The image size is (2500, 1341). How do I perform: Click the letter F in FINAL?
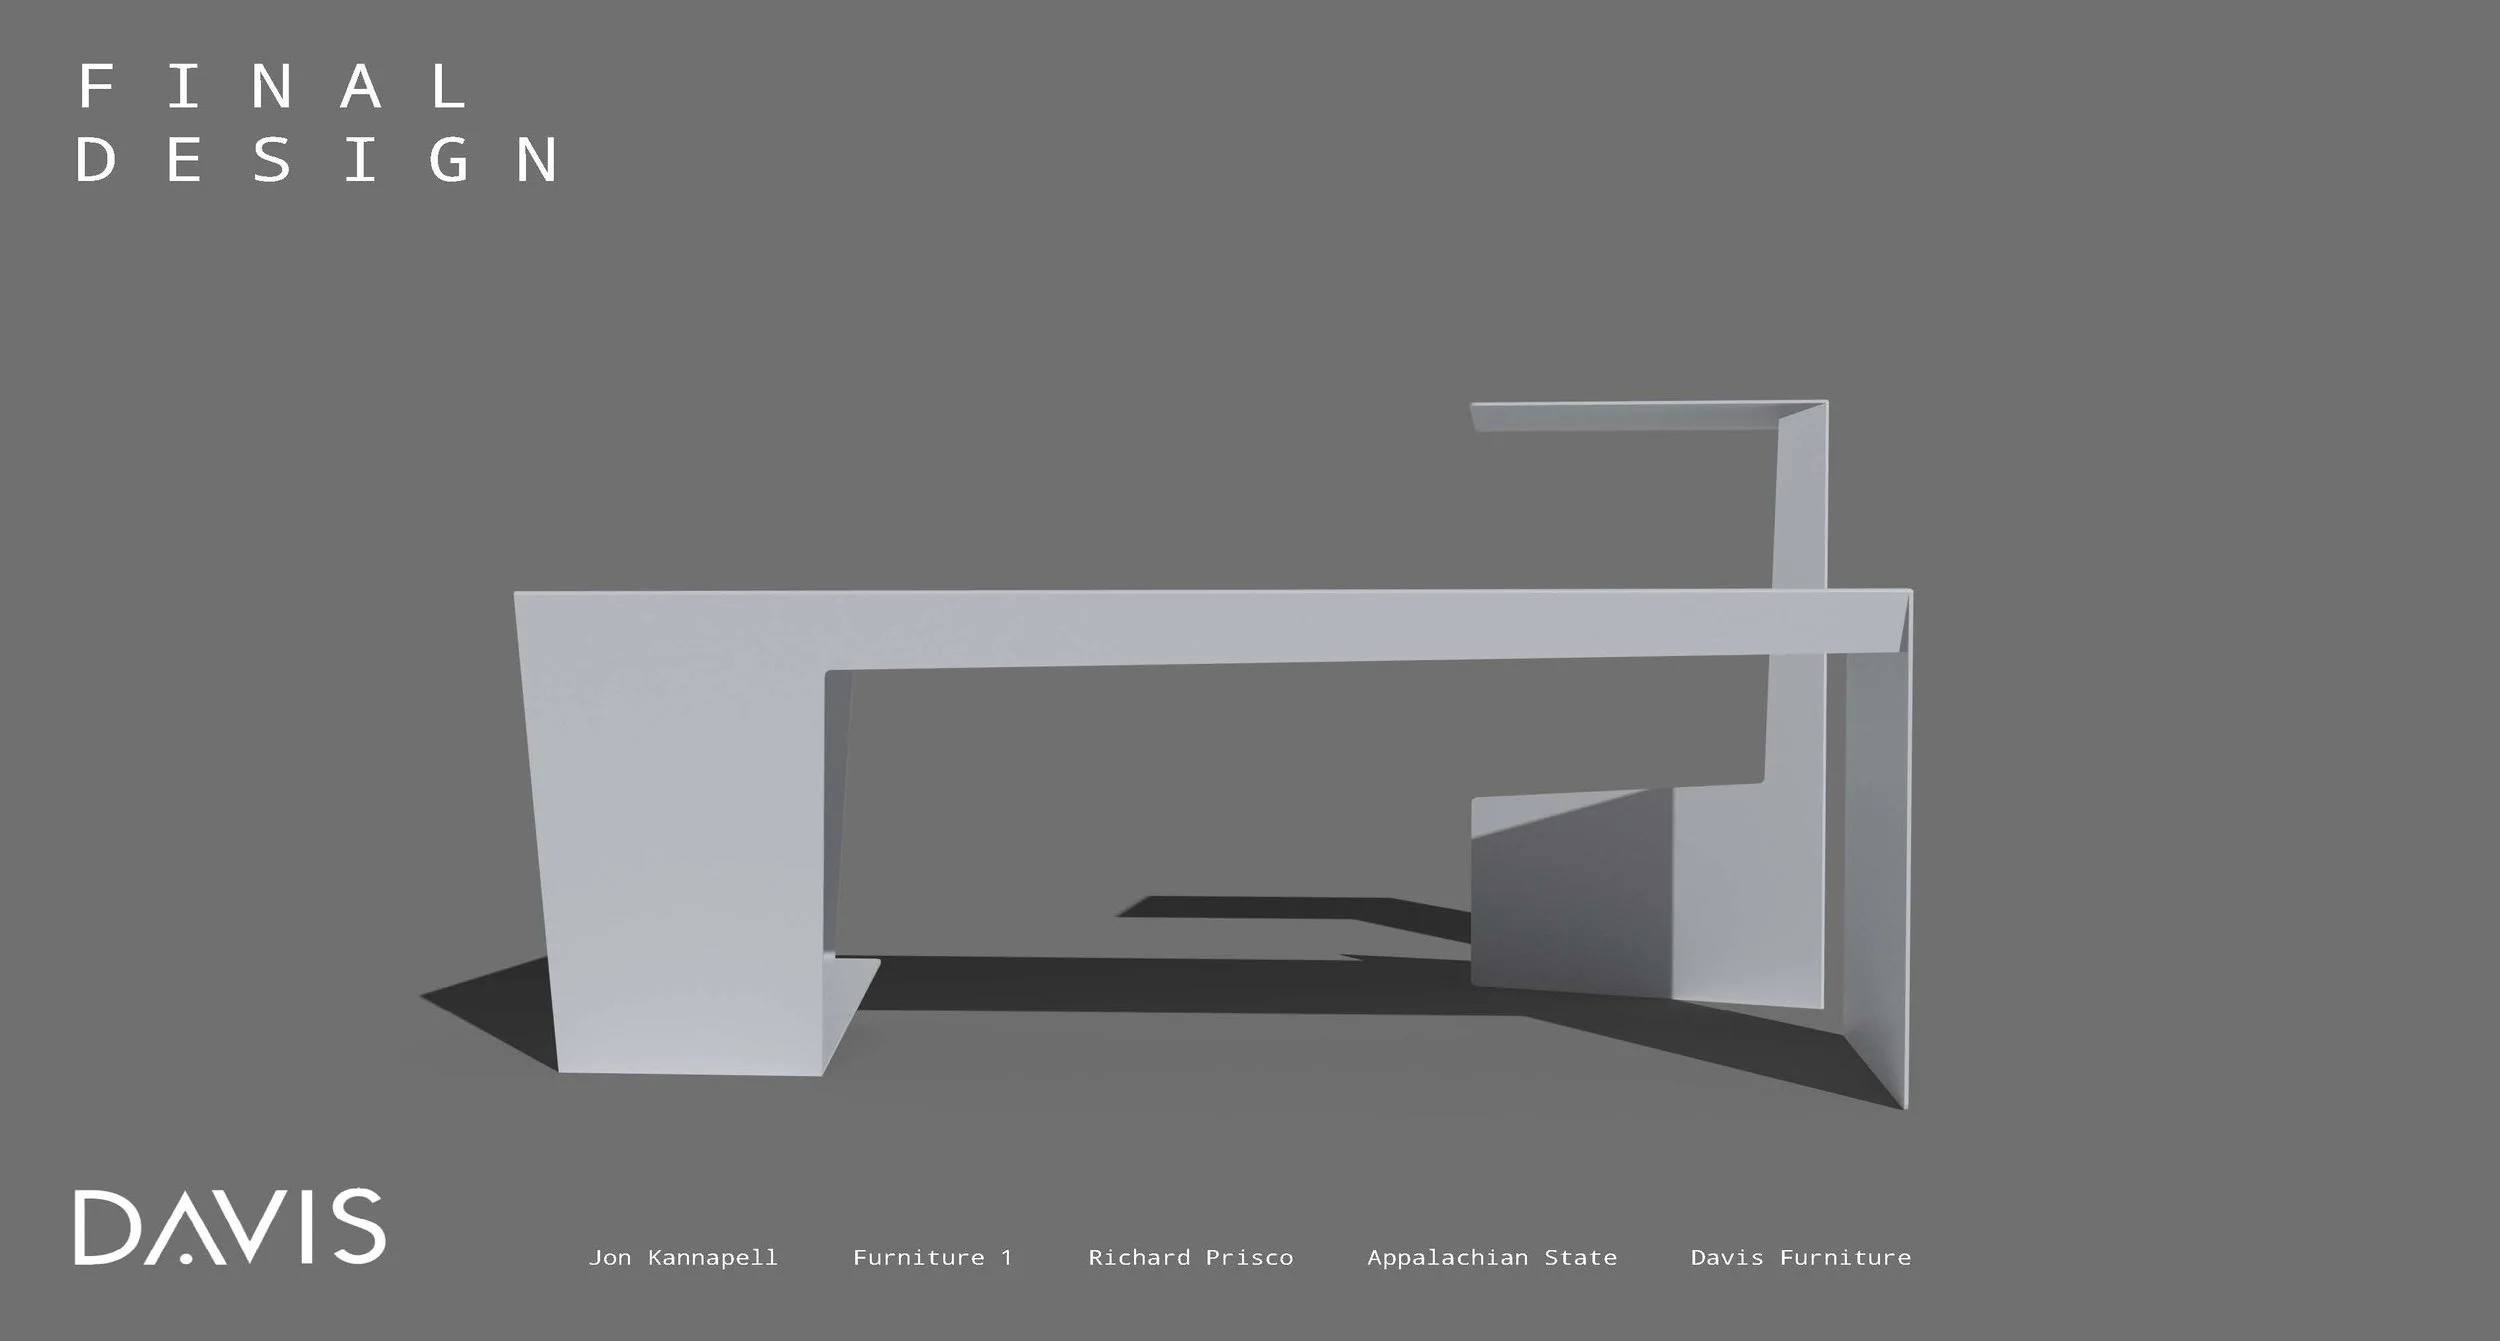click(x=96, y=86)
